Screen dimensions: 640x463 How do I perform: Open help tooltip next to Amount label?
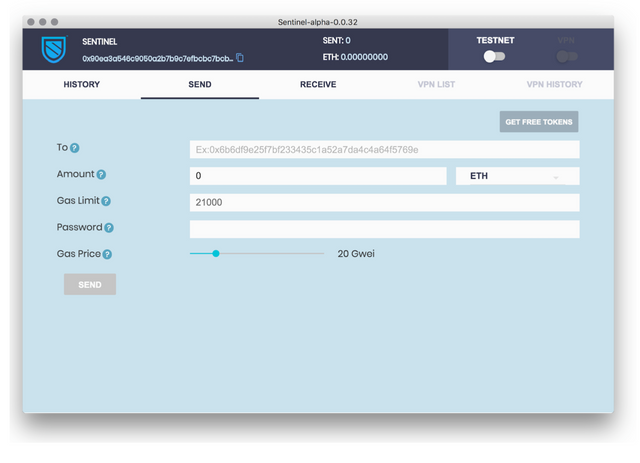pyautogui.click(x=101, y=174)
